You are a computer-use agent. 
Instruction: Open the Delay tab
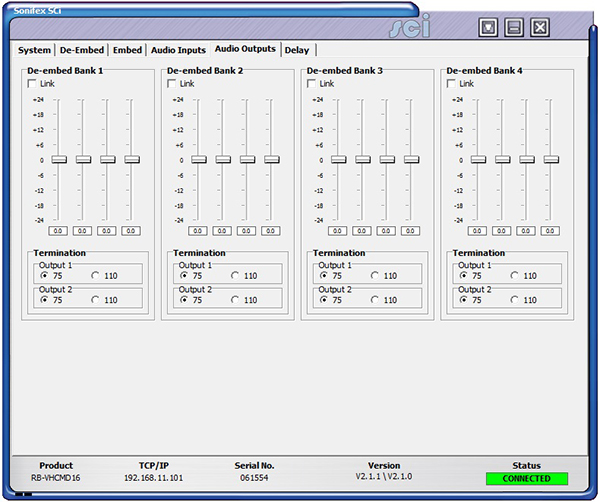297,50
